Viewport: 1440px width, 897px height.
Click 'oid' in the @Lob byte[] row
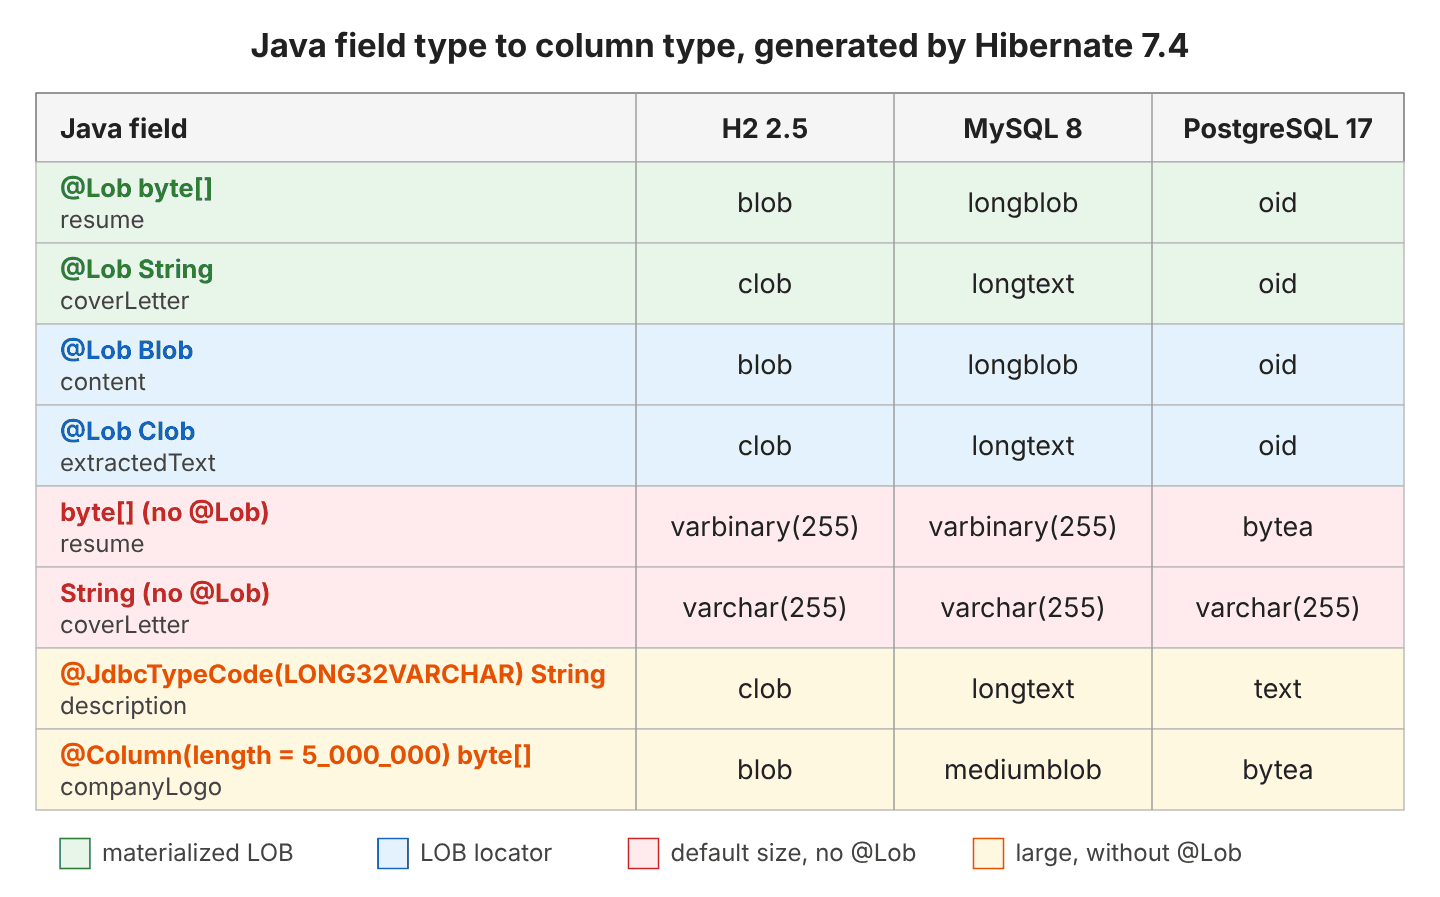1278,203
